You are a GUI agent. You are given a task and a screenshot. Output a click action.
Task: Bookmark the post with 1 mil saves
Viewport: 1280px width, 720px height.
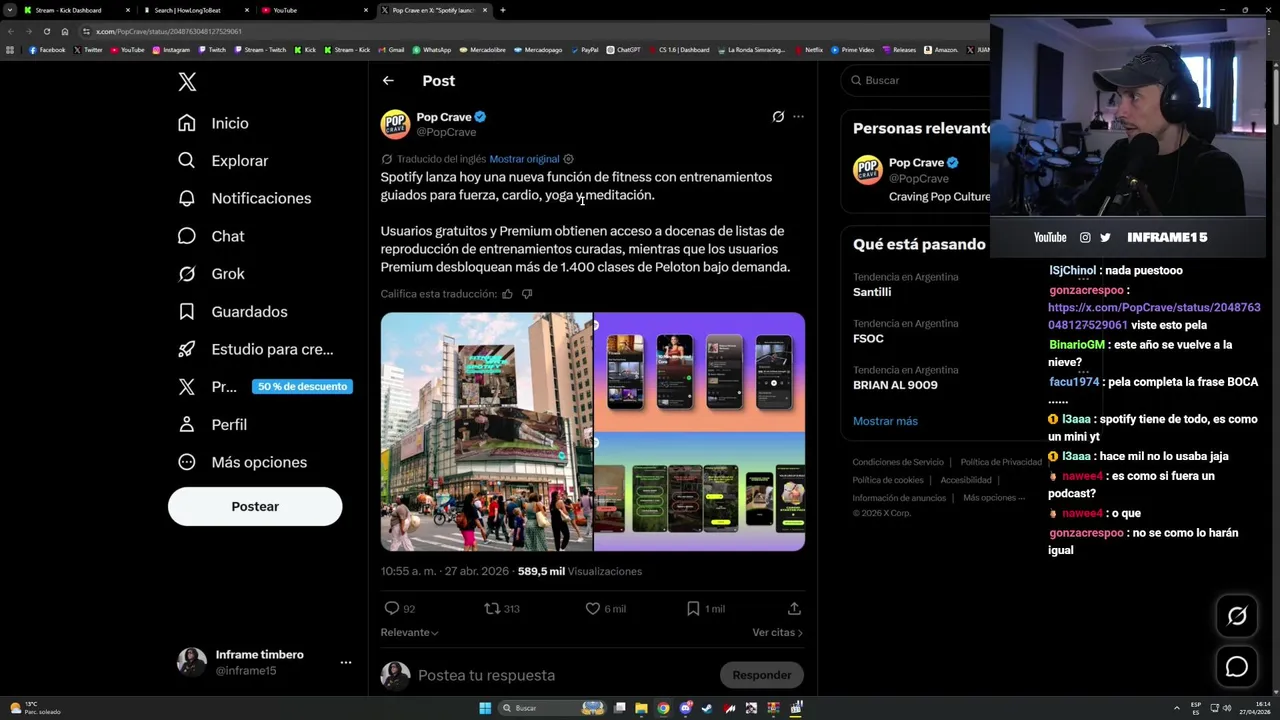tap(705, 608)
